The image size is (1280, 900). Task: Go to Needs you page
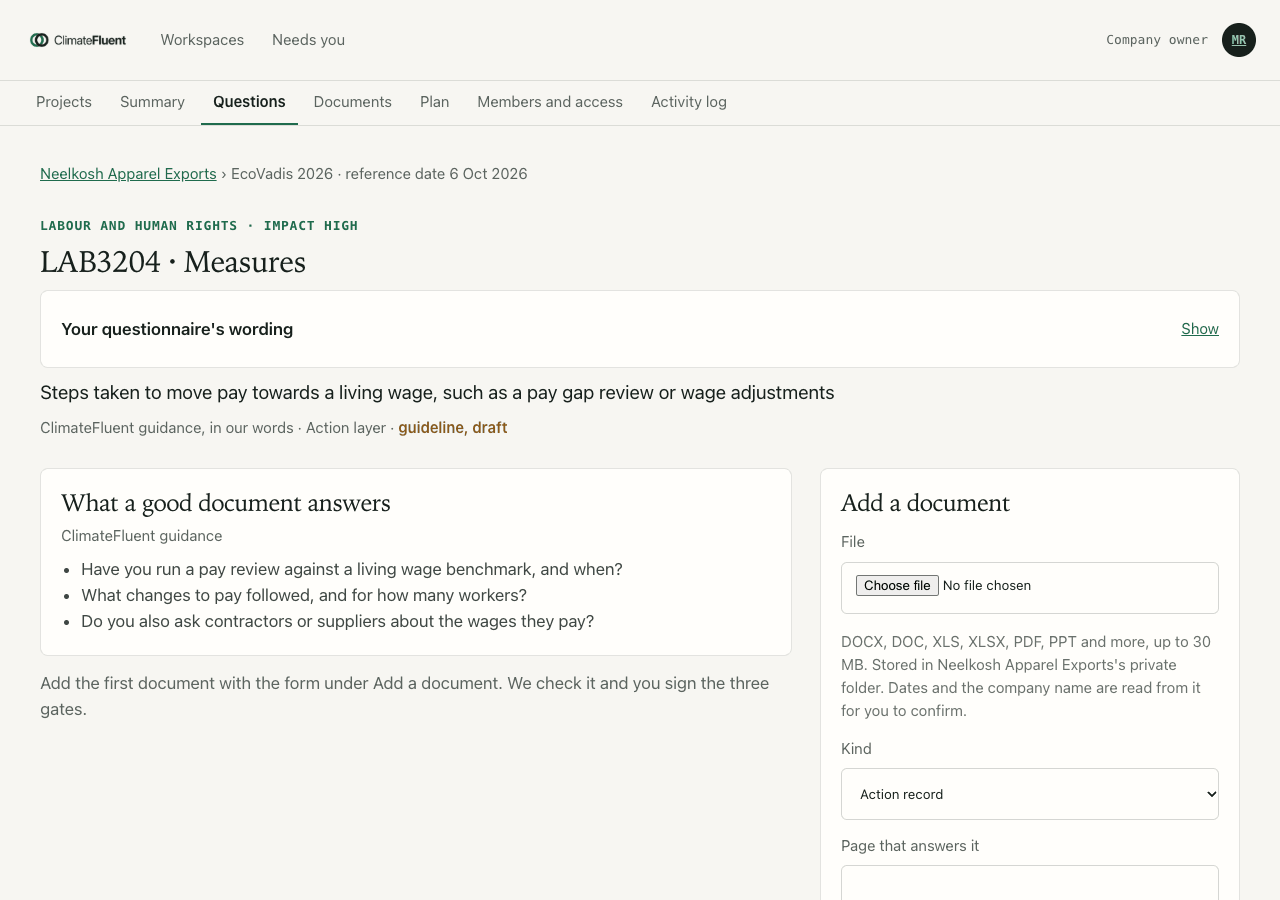308,40
